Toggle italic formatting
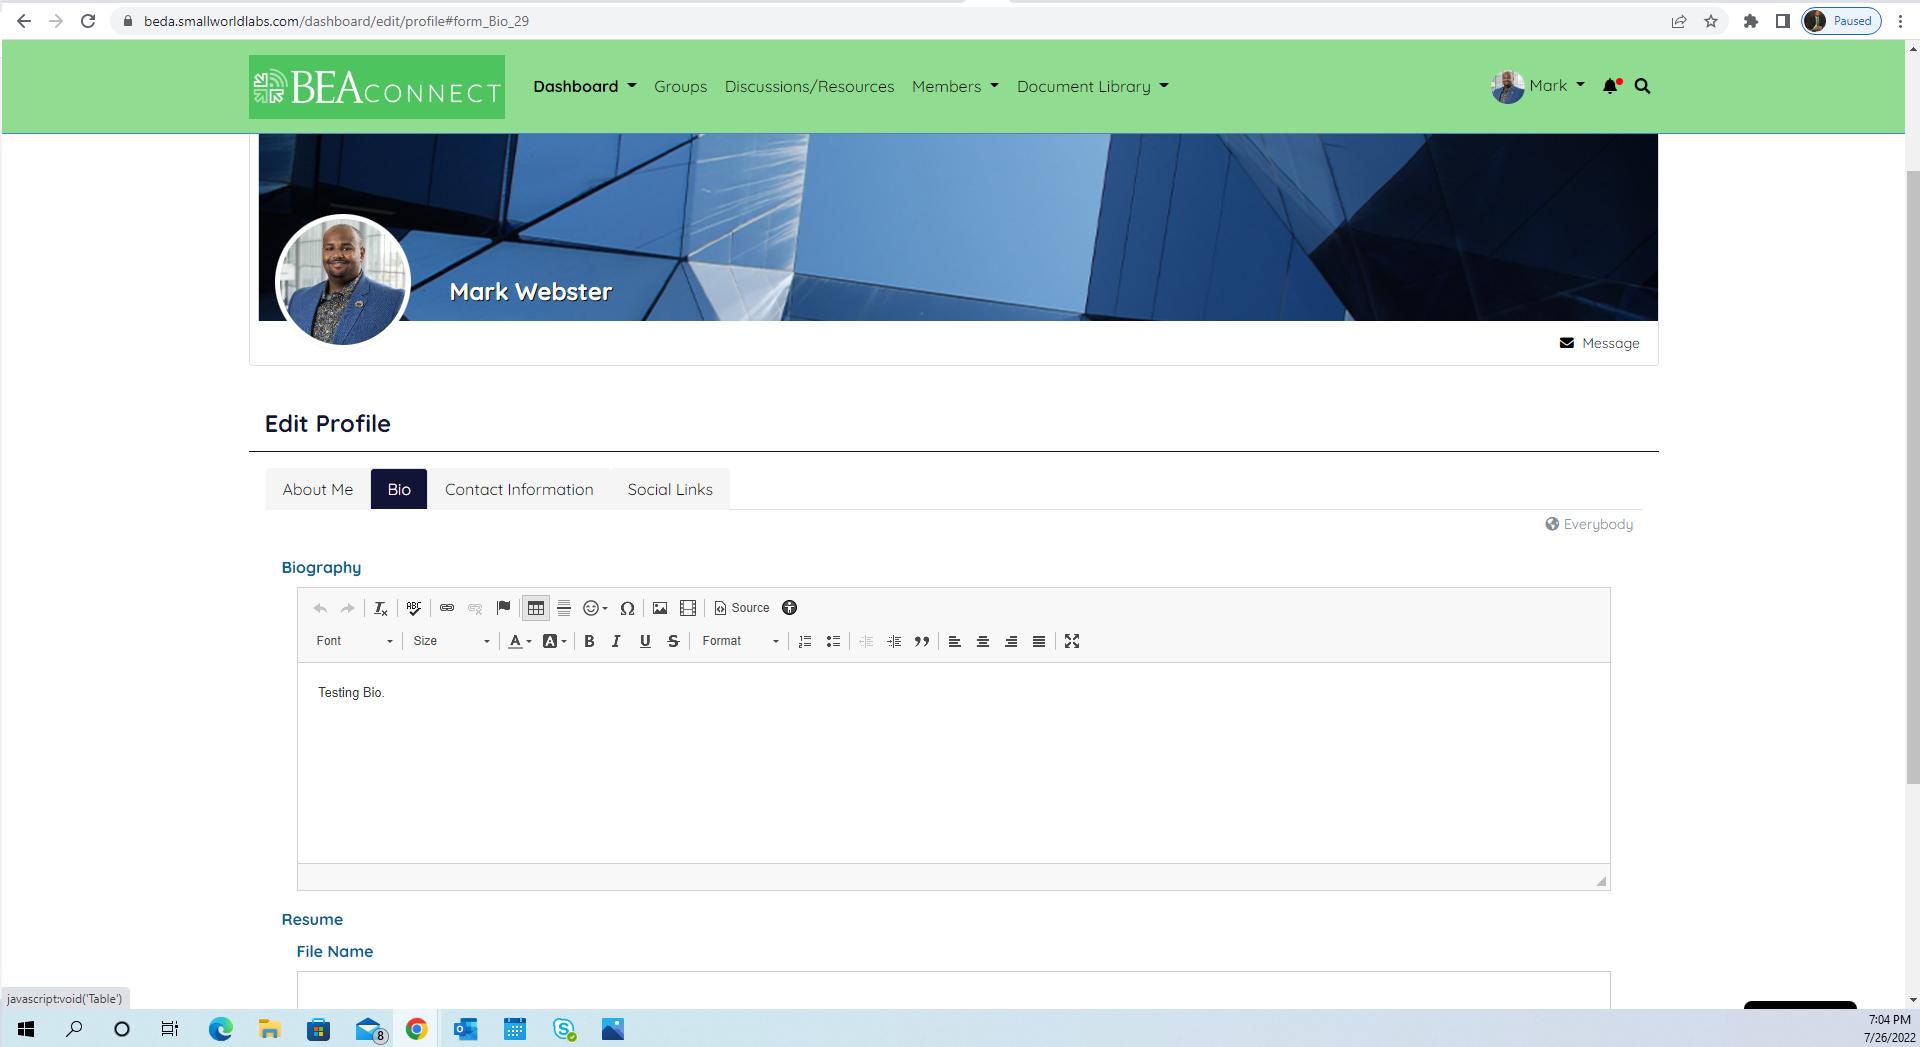 [x=616, y=641]
